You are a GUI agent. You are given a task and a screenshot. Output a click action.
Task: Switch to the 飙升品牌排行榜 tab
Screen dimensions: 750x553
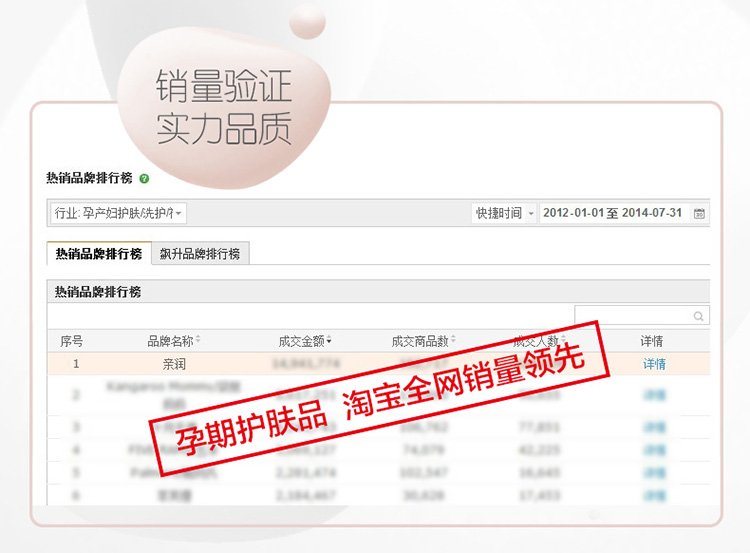(x=200, y=254)
